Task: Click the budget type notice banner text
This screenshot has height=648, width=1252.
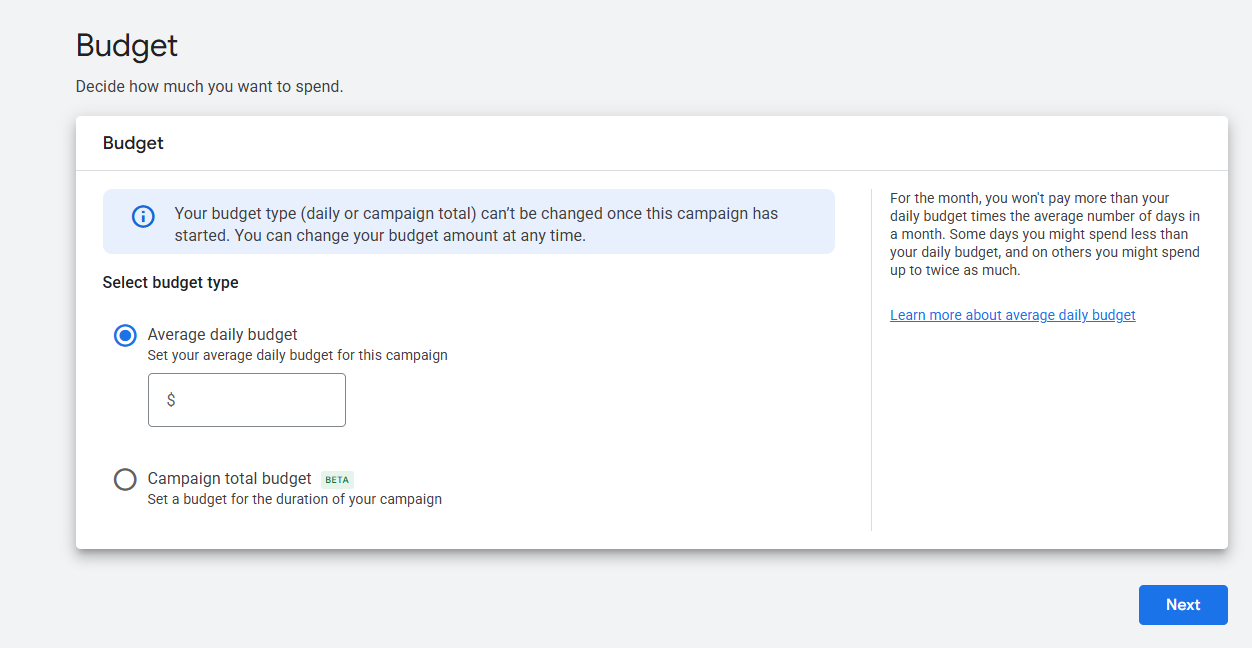Action: click(475, 225)
